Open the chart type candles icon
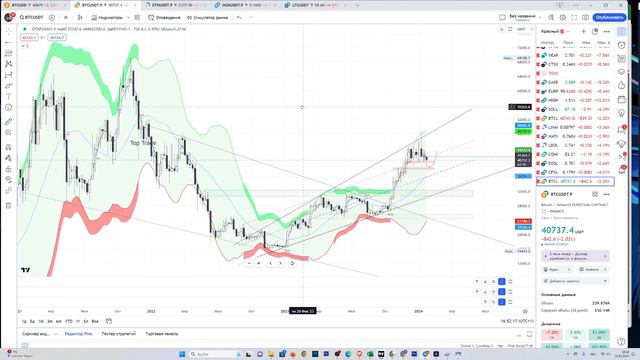The image size is (640, 360). click(x=80, y=18)
